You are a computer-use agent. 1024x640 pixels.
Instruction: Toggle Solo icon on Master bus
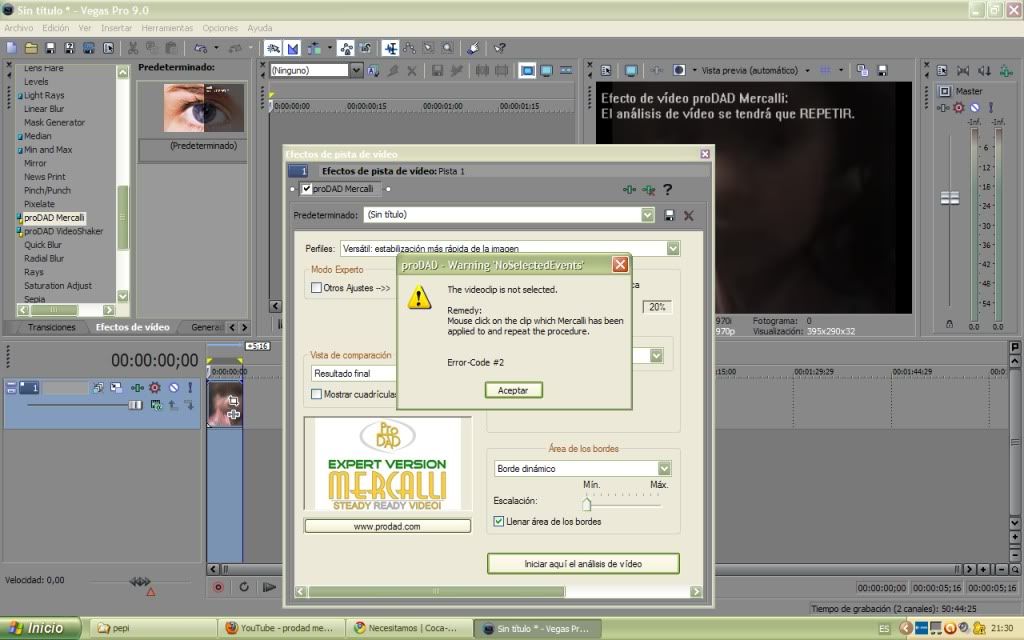click(991, 108)
